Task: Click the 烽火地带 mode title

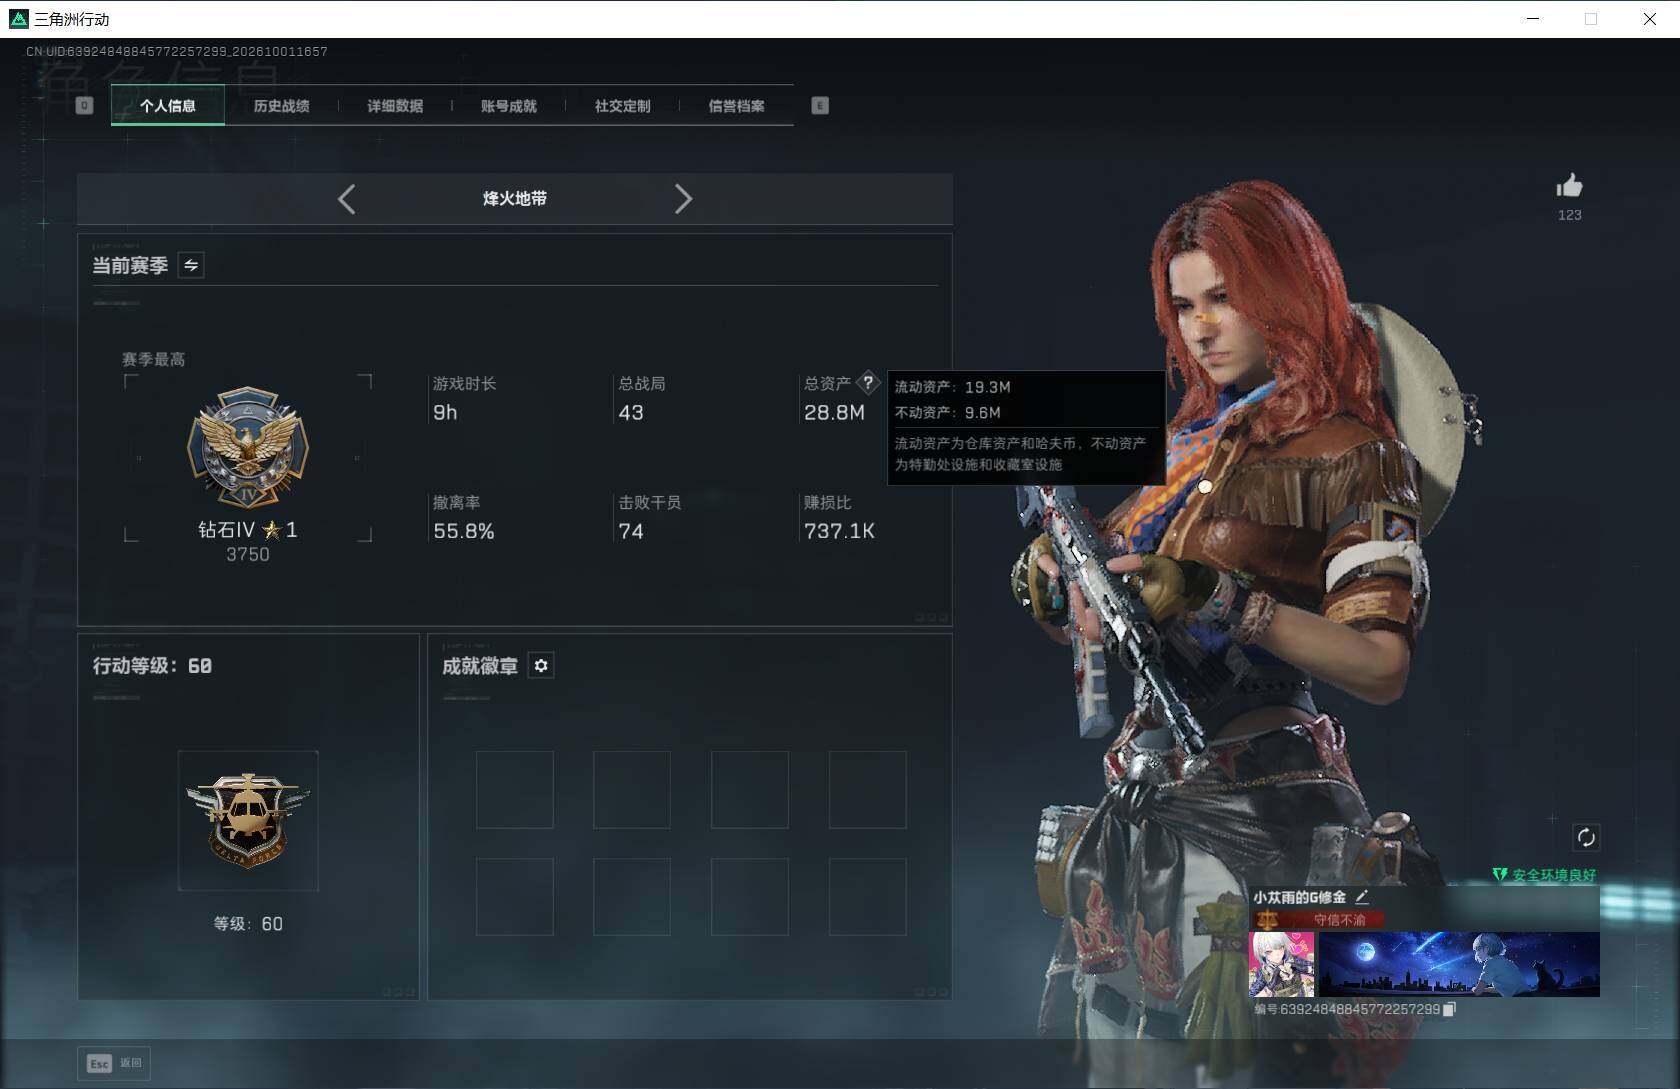Action: click(x=515, y=198)
